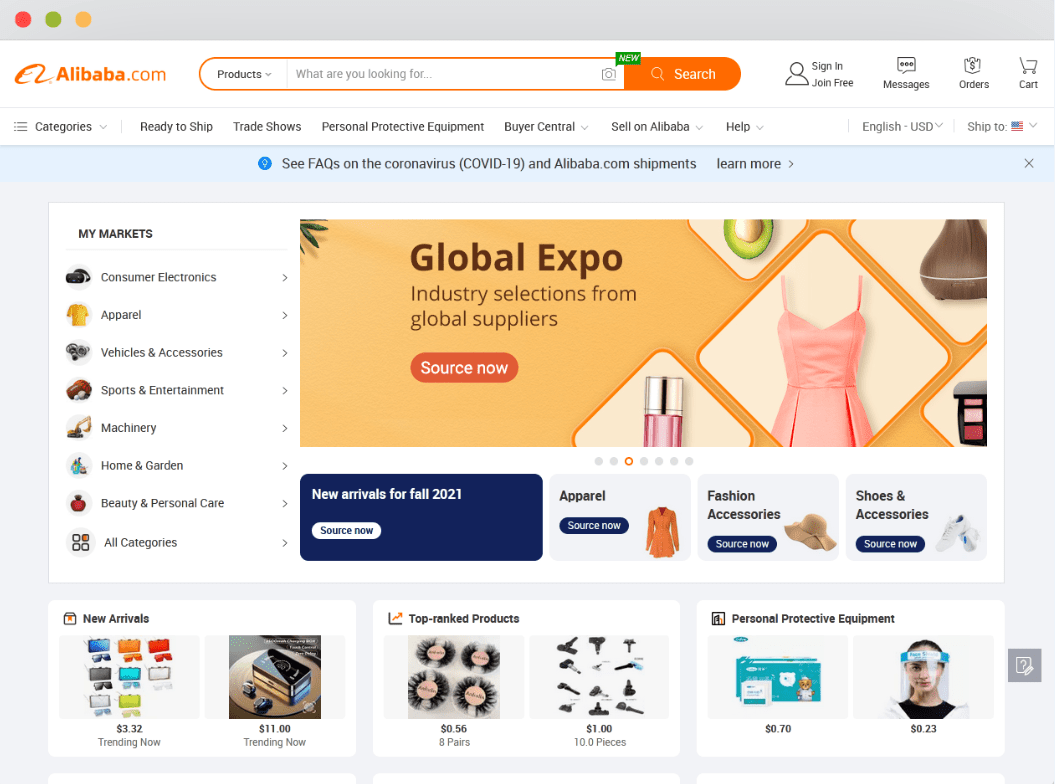
Task: Click the All Categories grid icon
Action: click(81, 542)
